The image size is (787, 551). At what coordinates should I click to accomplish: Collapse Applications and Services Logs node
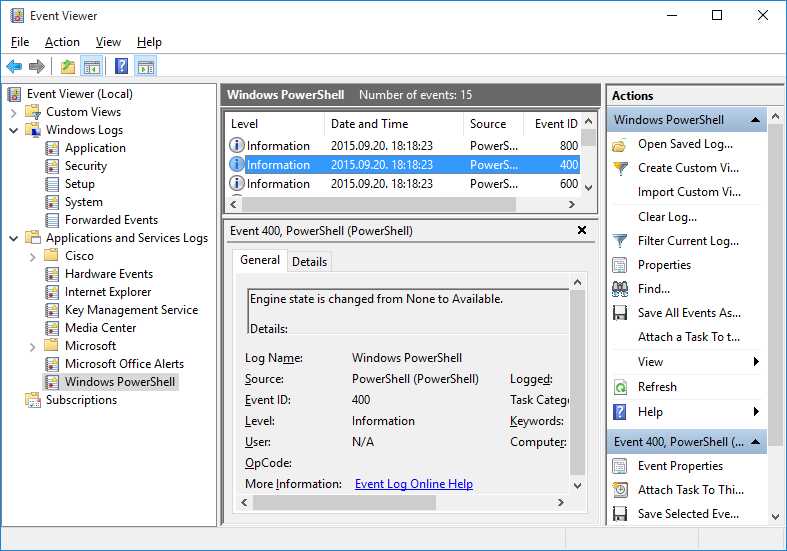[14, 238]
